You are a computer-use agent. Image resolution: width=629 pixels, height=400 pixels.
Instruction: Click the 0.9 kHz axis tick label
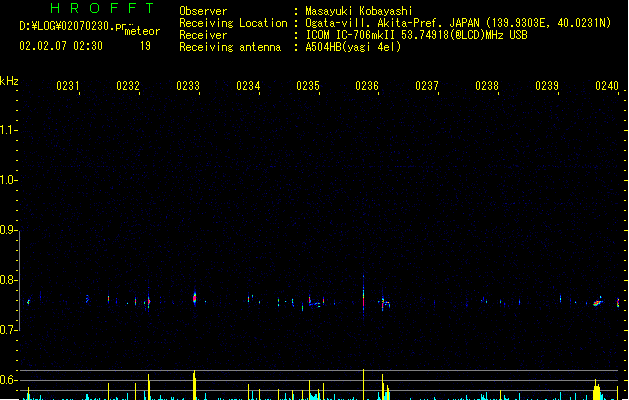(8, 230)
